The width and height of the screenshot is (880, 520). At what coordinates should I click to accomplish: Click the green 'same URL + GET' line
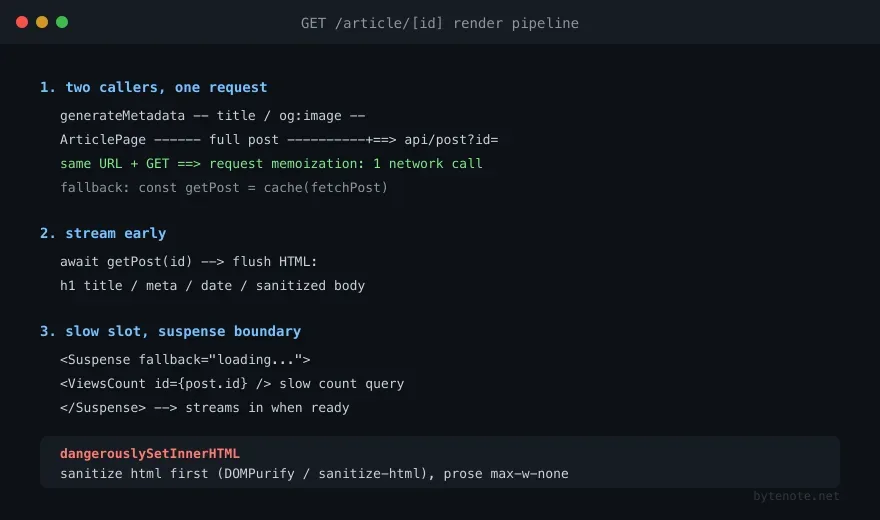[x=271, y=163]
